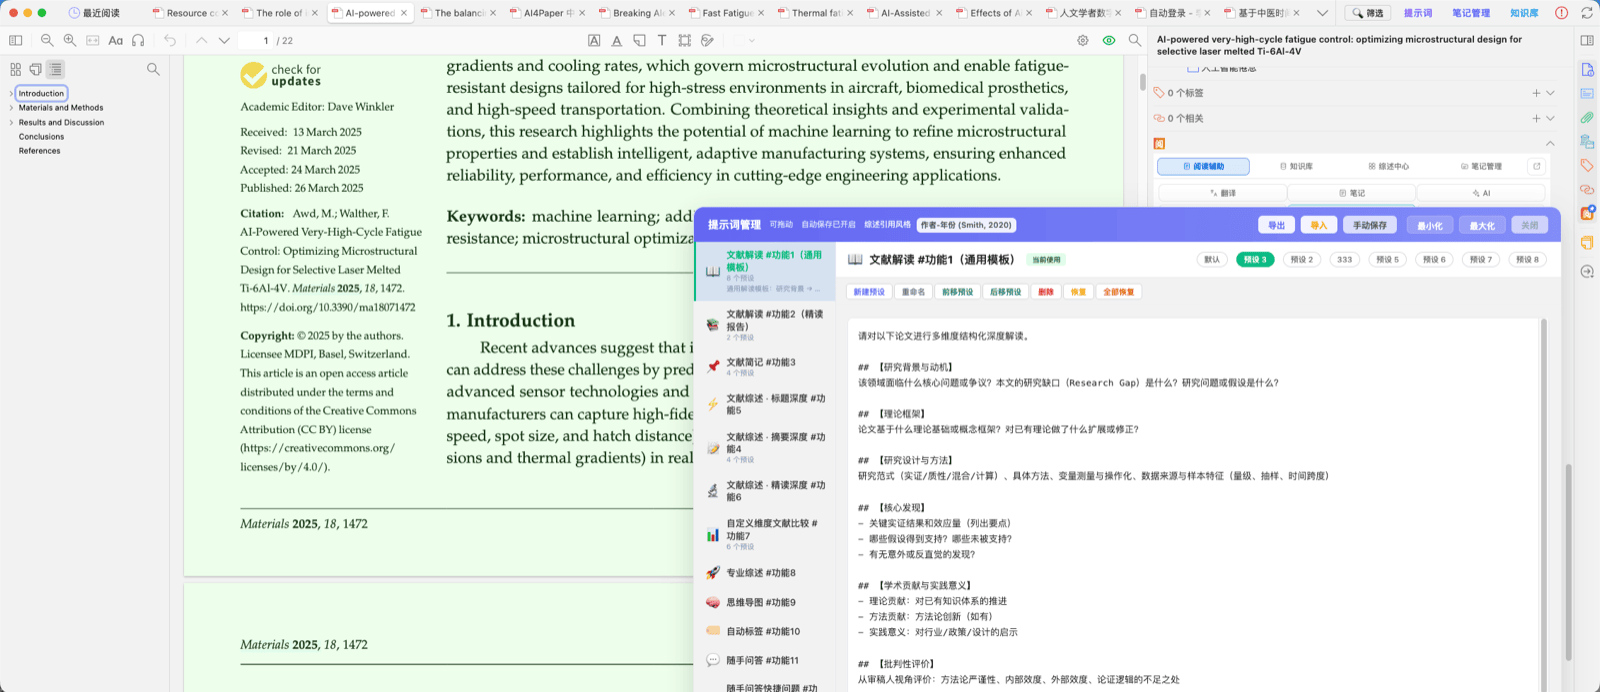The height and width of the screenshot is (692, 1600).
Task: Toggle the left sidebar panel icon
Action: (x=16, y=40)
